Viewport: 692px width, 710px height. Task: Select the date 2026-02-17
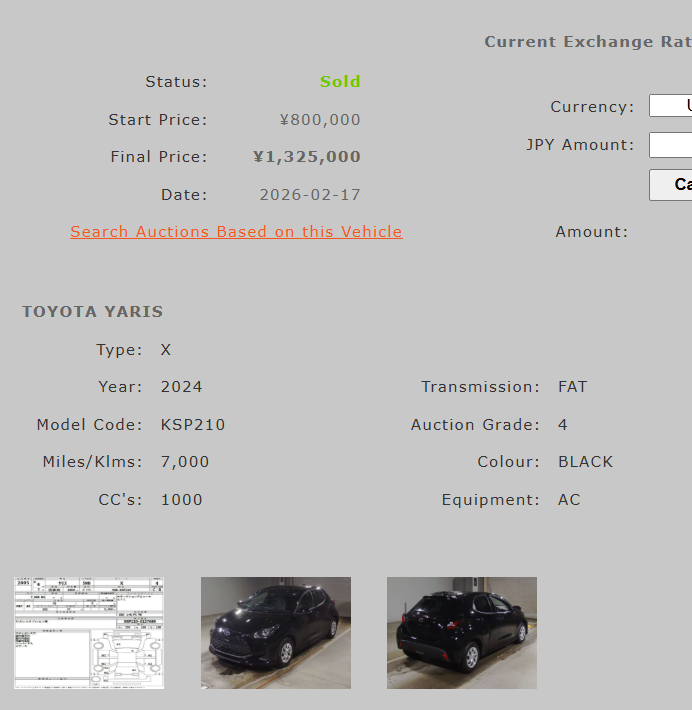[310, 195]
